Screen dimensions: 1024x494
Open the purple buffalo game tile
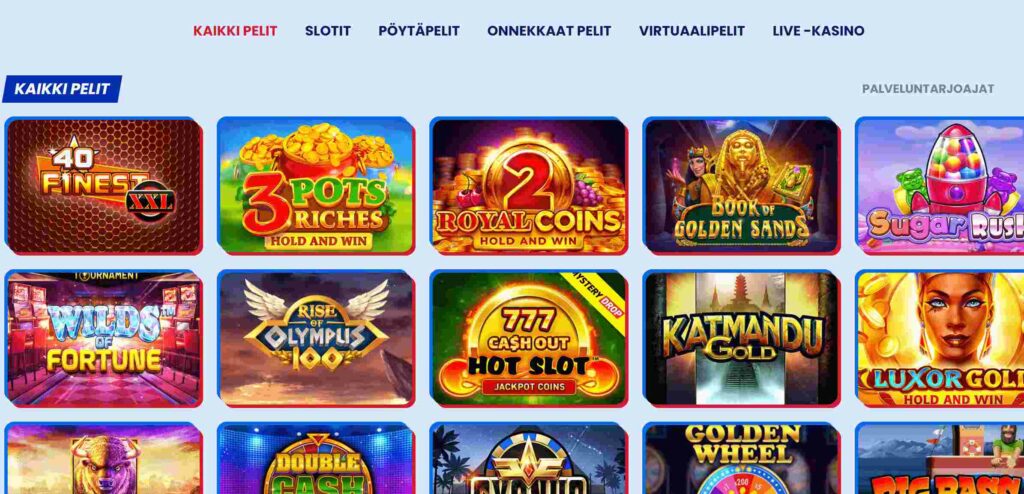click(x=103, y=458)
